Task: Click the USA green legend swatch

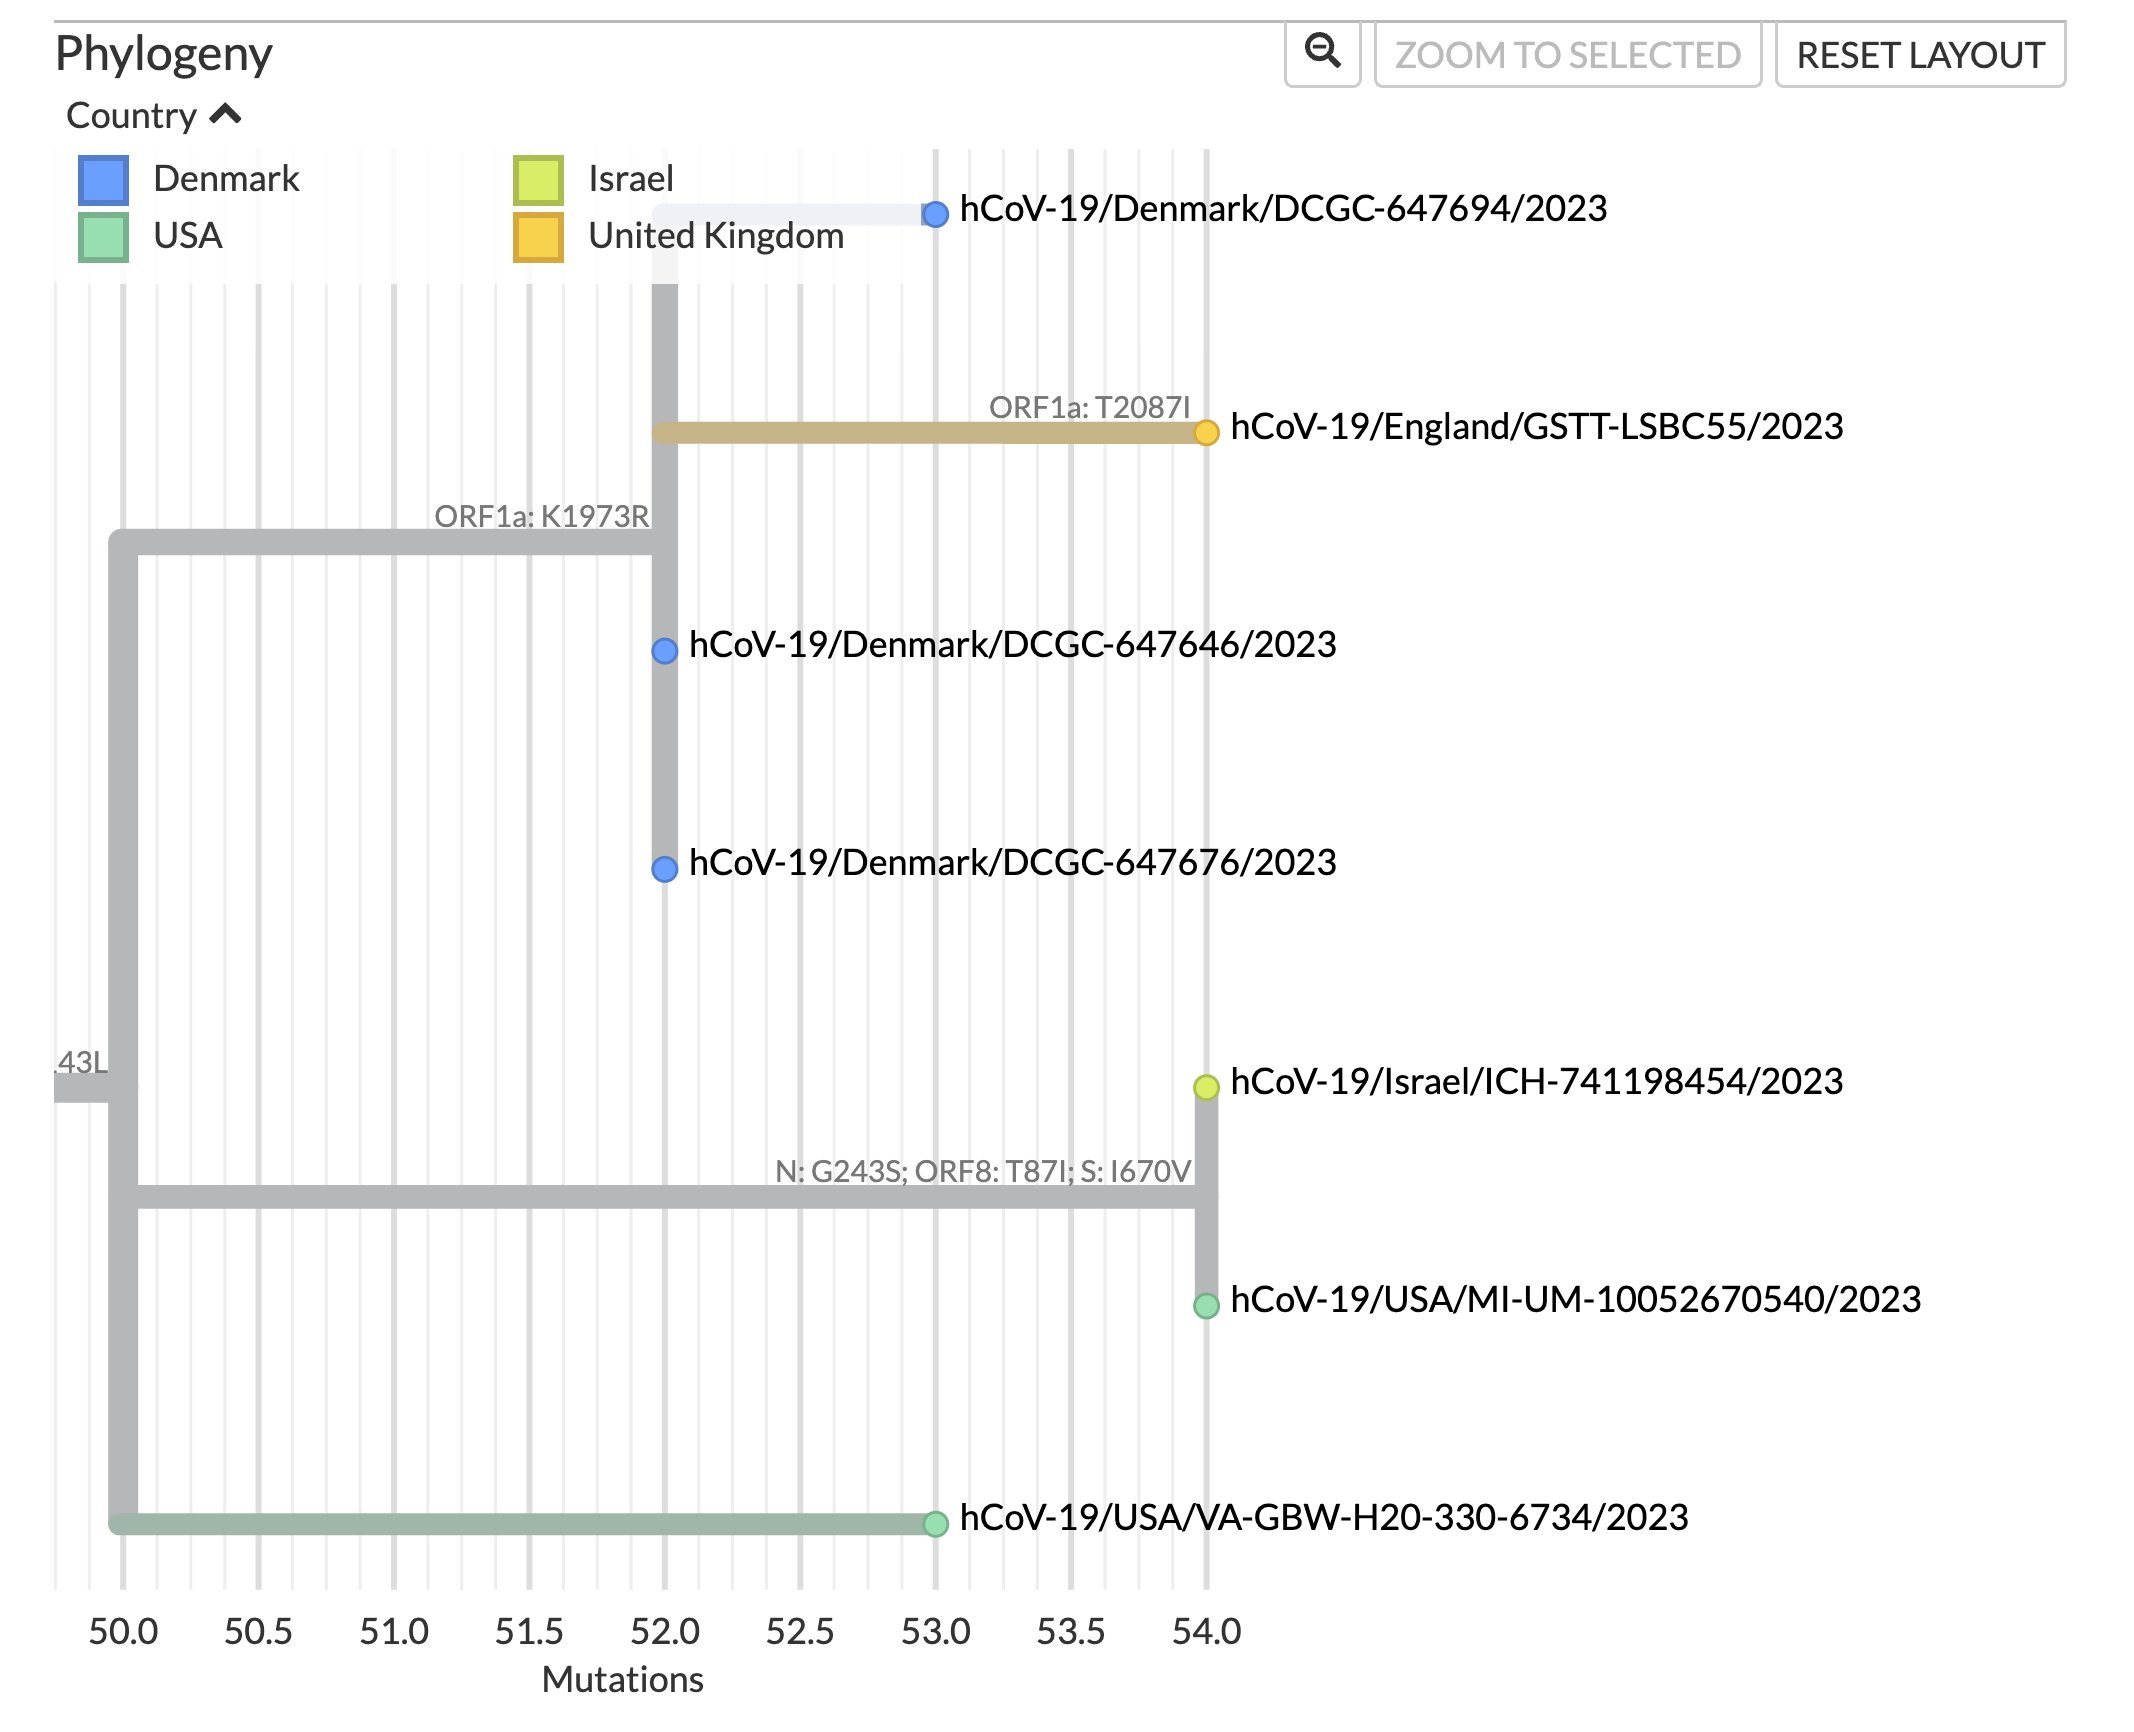Action: pyautogui.click(x=103, y=237)
